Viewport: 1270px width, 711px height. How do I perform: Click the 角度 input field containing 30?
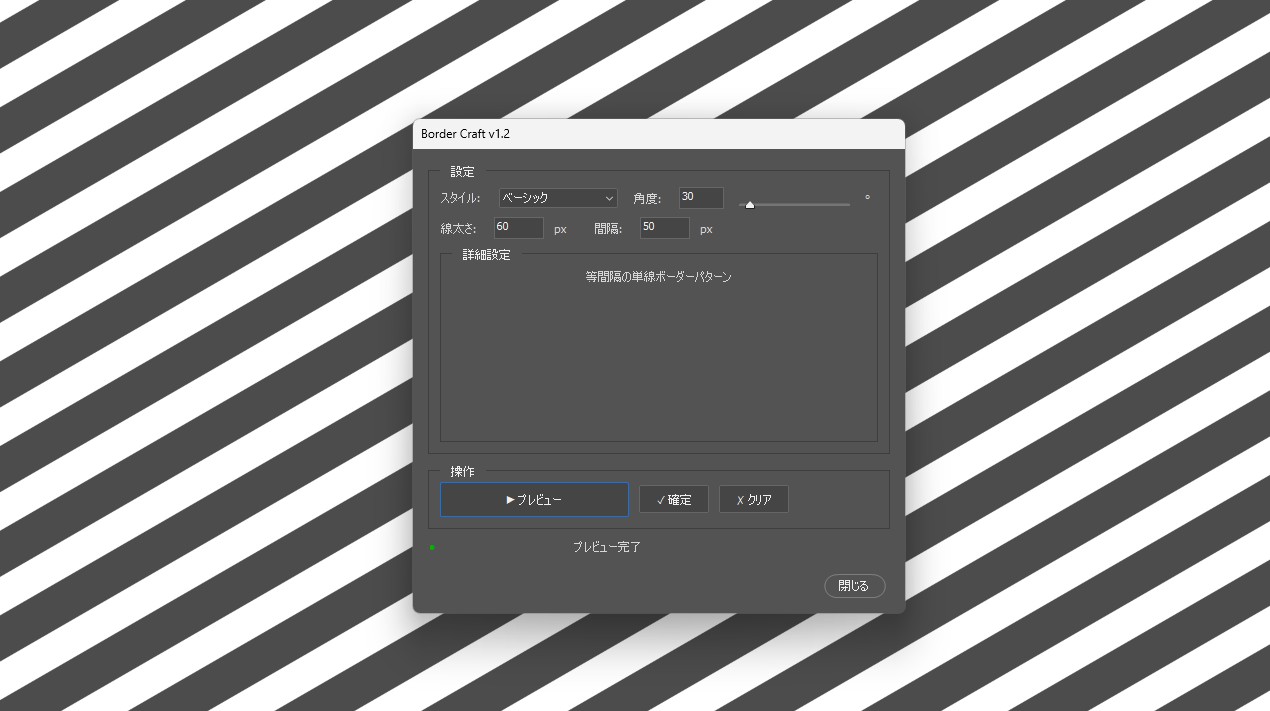pos(700,198)
